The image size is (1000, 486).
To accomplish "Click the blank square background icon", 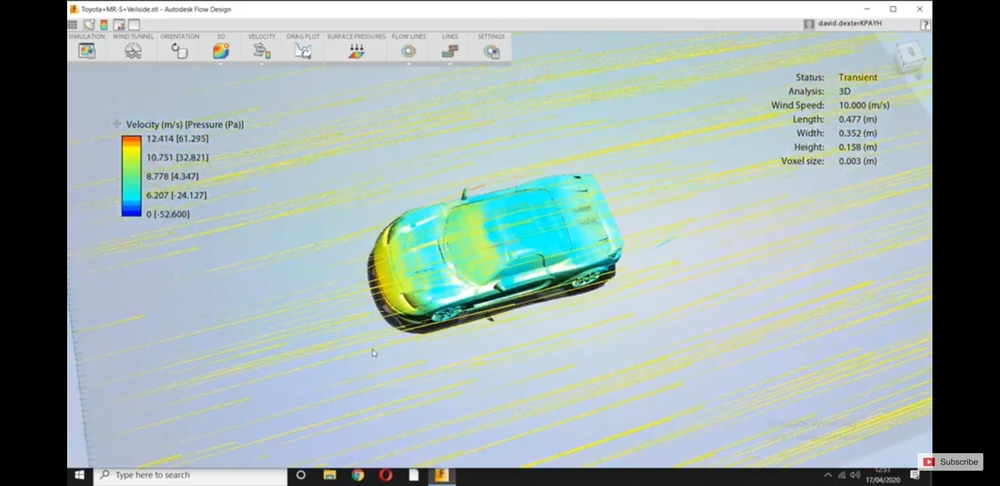I will (134, 25).
